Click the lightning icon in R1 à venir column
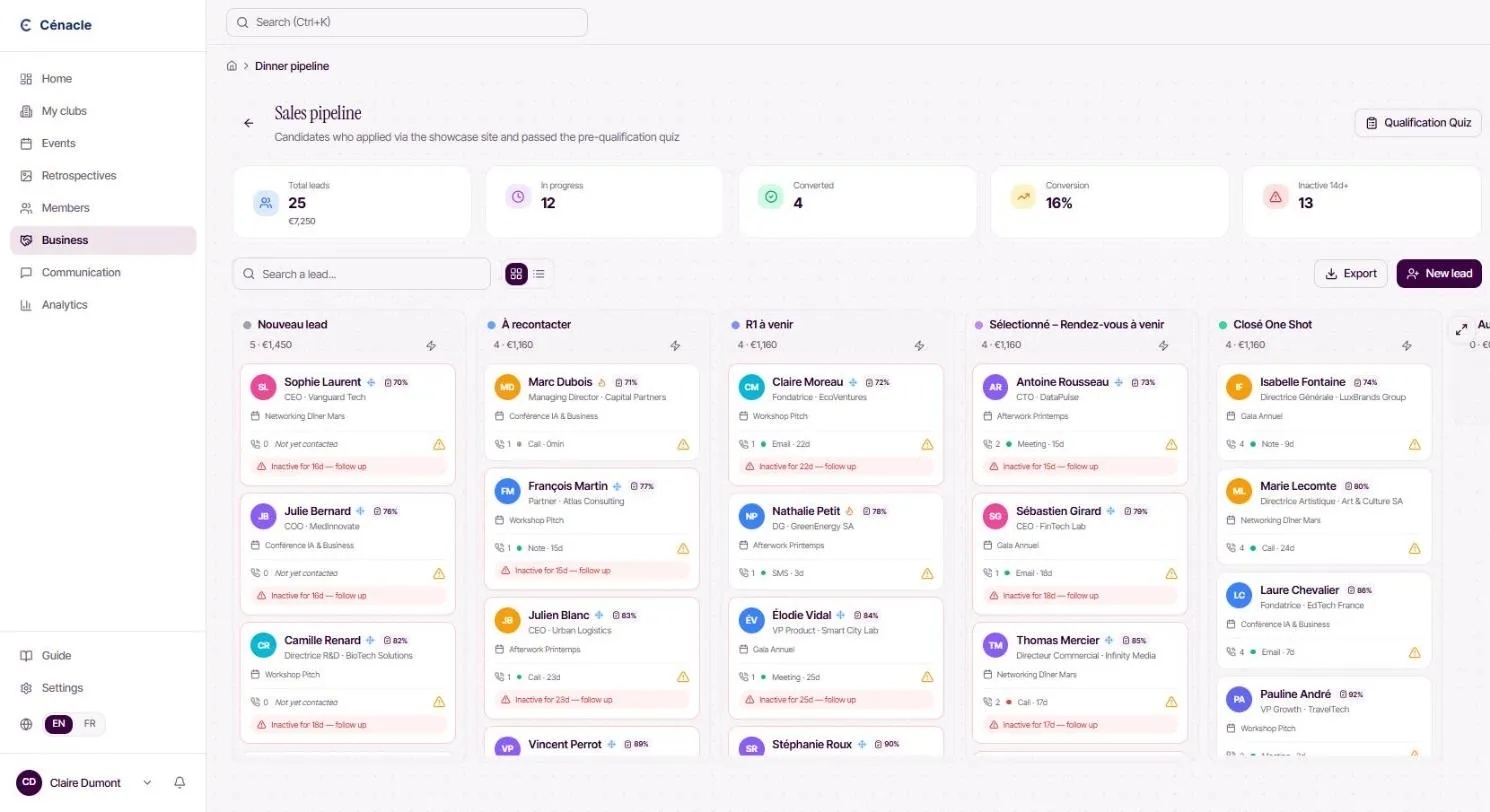Screen dimensions: 1490x812 click(x=920, y=346)
